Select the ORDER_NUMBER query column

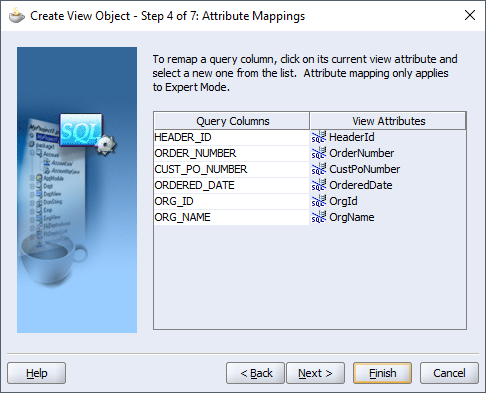(232, 153)
